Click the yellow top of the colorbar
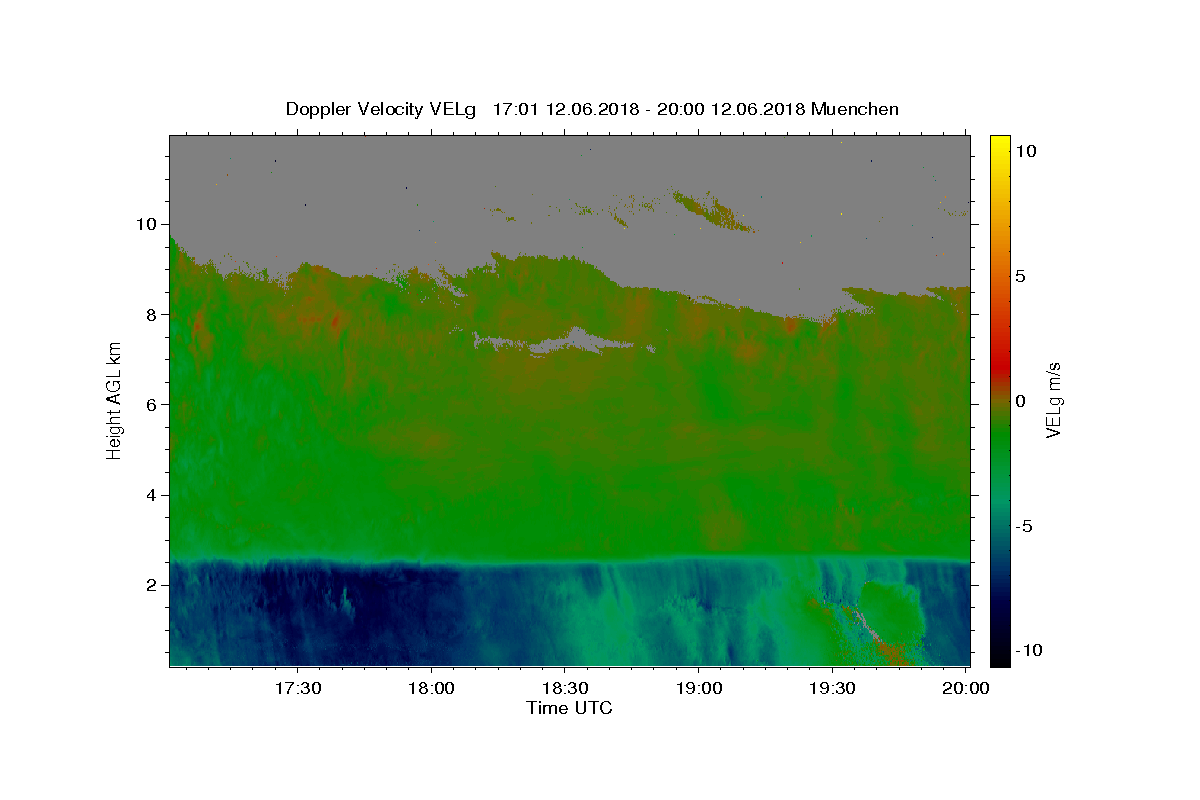This screenshot has width=1200, height=800. pos(1000,145)
